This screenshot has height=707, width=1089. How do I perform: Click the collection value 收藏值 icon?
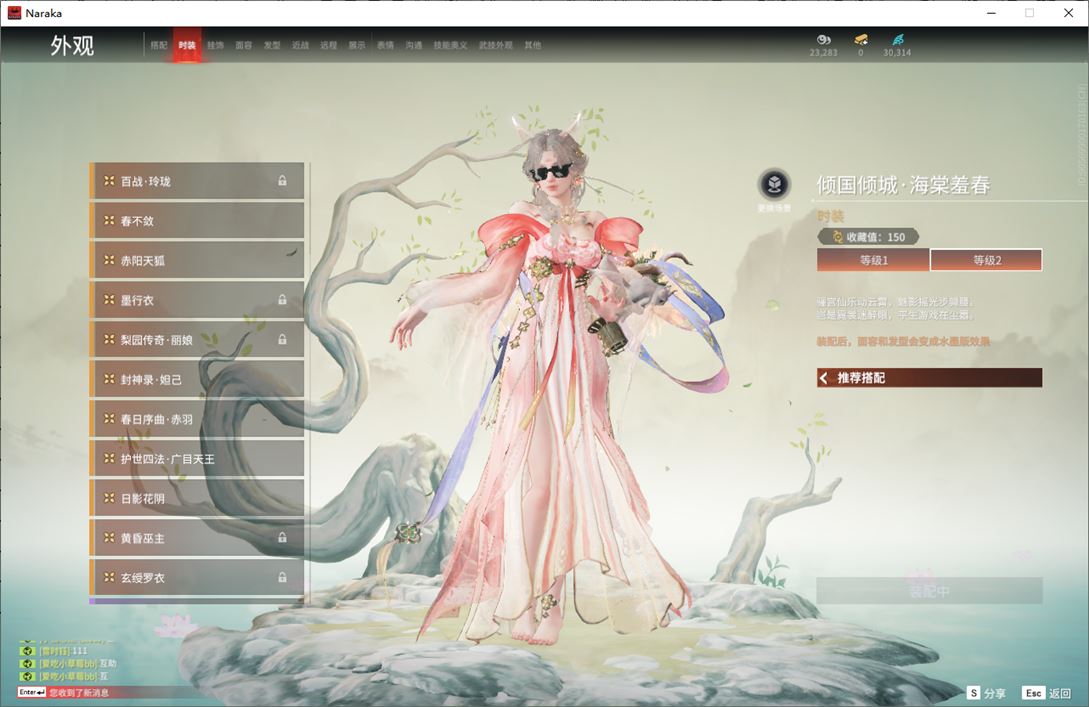(838, 237)
